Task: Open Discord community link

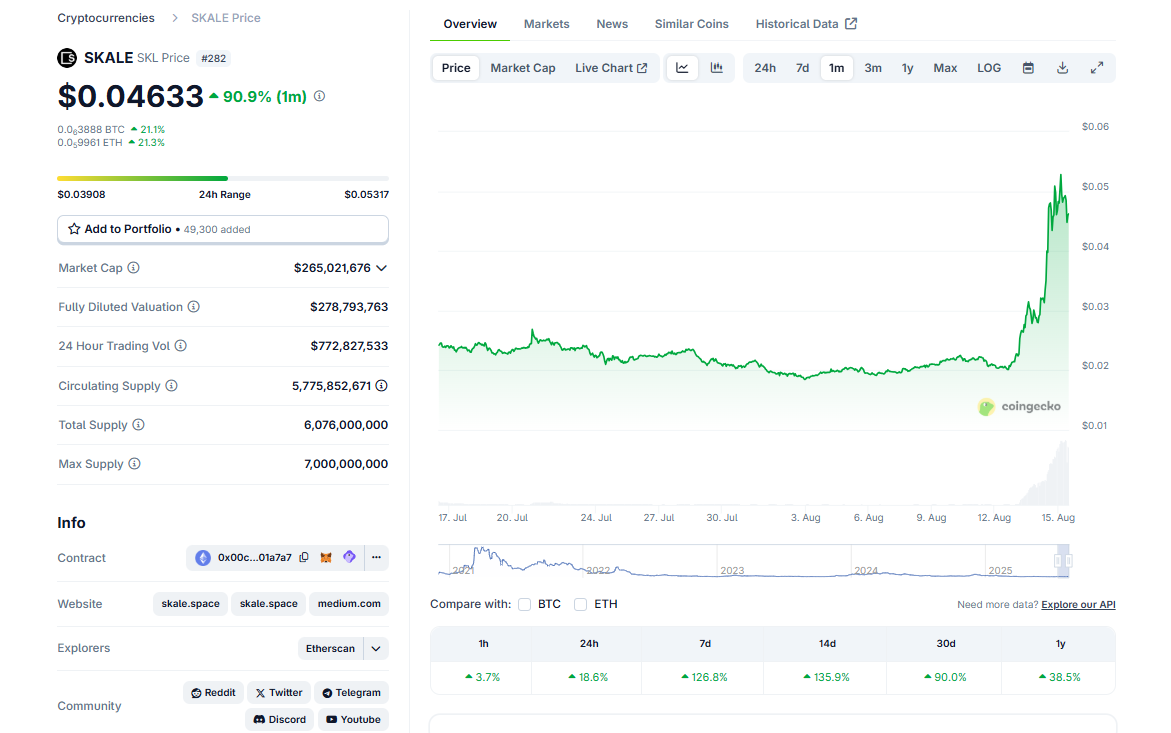Action: (x=279, y=720)
